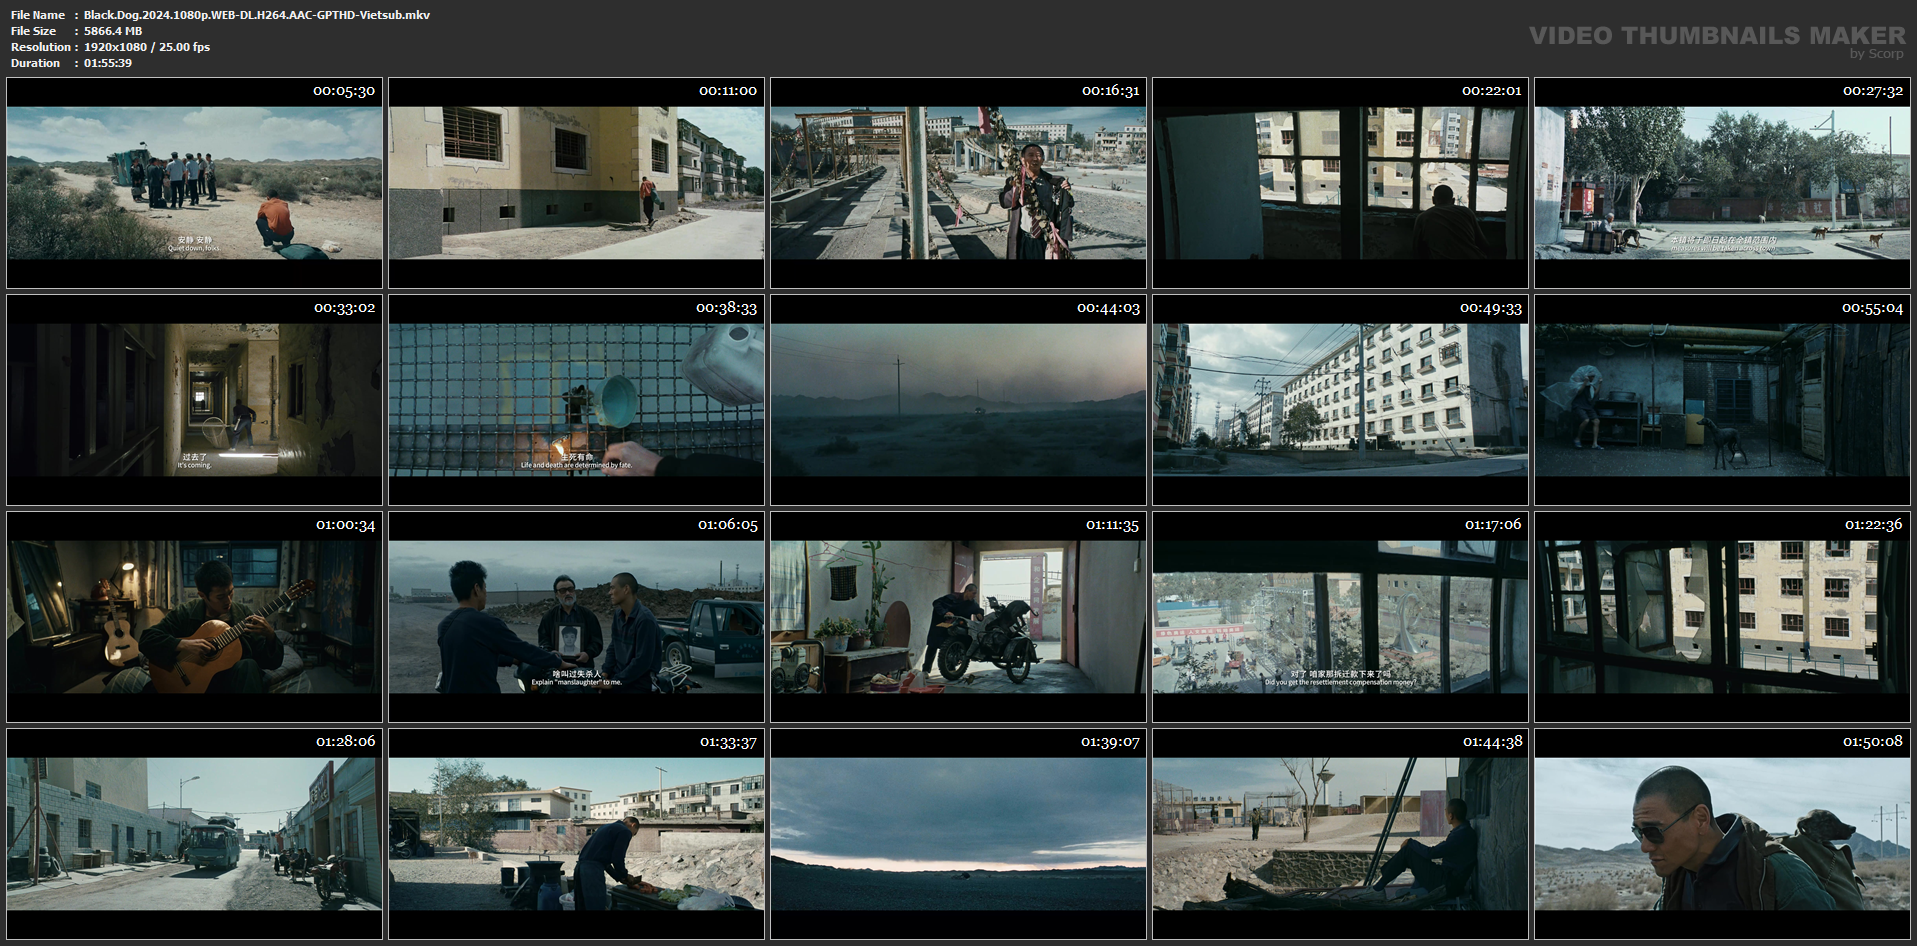Image resolution: width=1917 pixels, height=946 pixels.
Task: Open the thumbnail at 00:38:33
Action: (576, 400)
